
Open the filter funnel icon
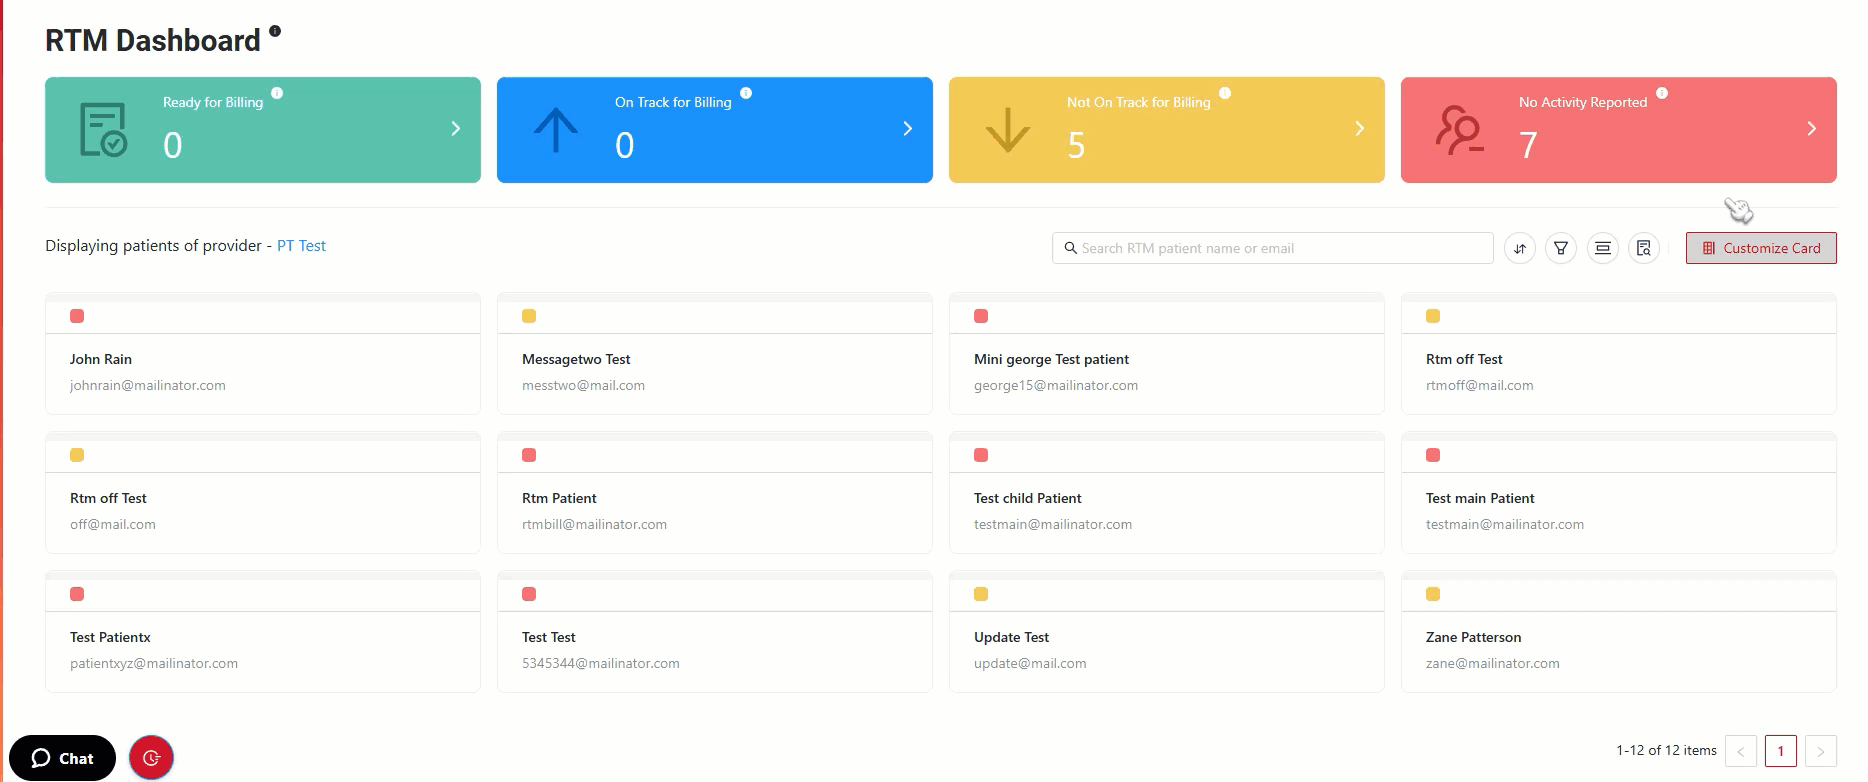[1560, 248]
